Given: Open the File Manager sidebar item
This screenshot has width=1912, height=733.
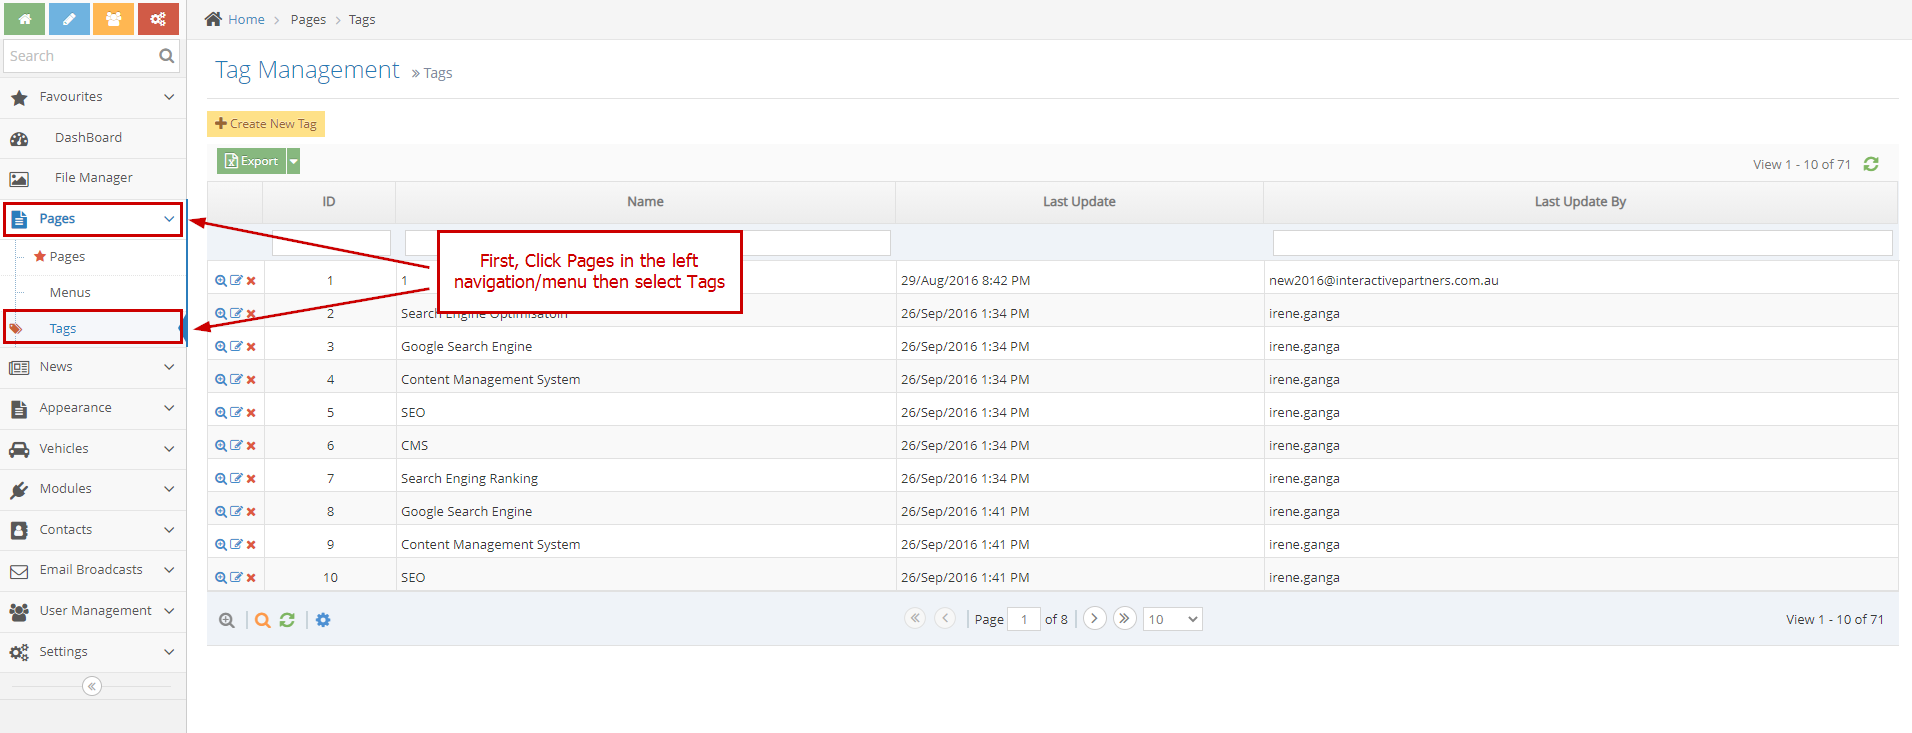Looking at the screenshot, I should 93,178.
